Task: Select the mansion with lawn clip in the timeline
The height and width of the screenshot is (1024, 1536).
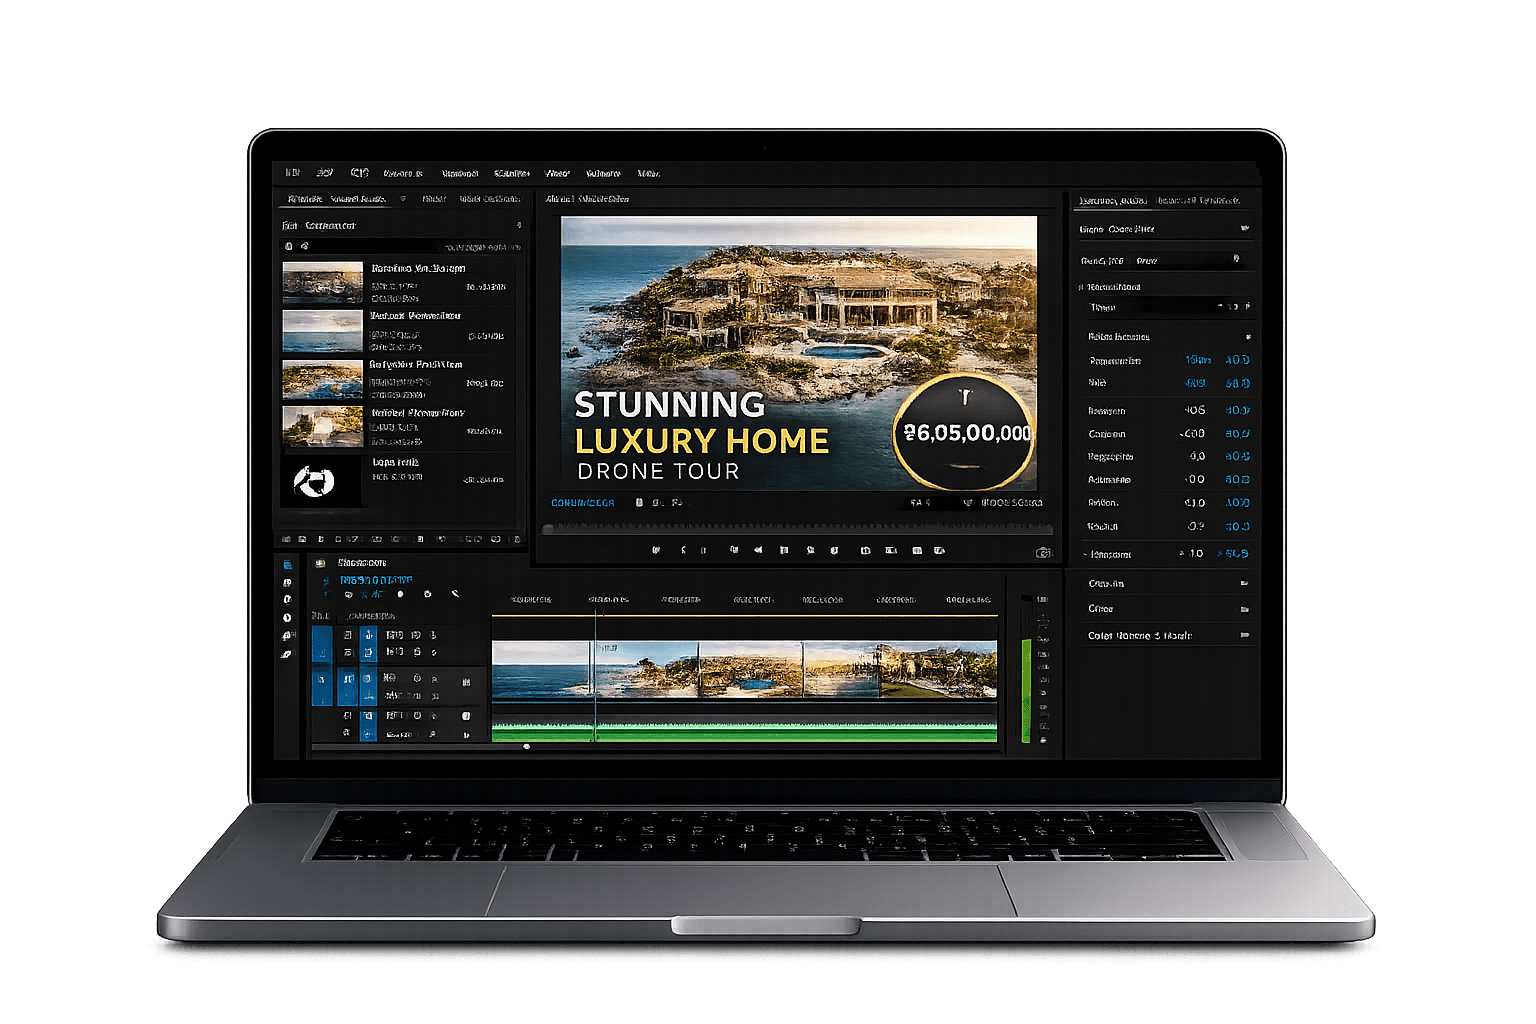Action: click(x=939, y=669)
